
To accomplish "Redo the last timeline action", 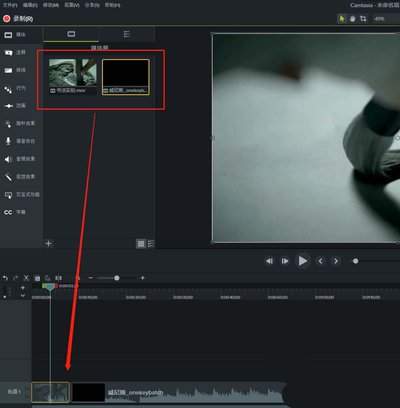I will [15, 278].
